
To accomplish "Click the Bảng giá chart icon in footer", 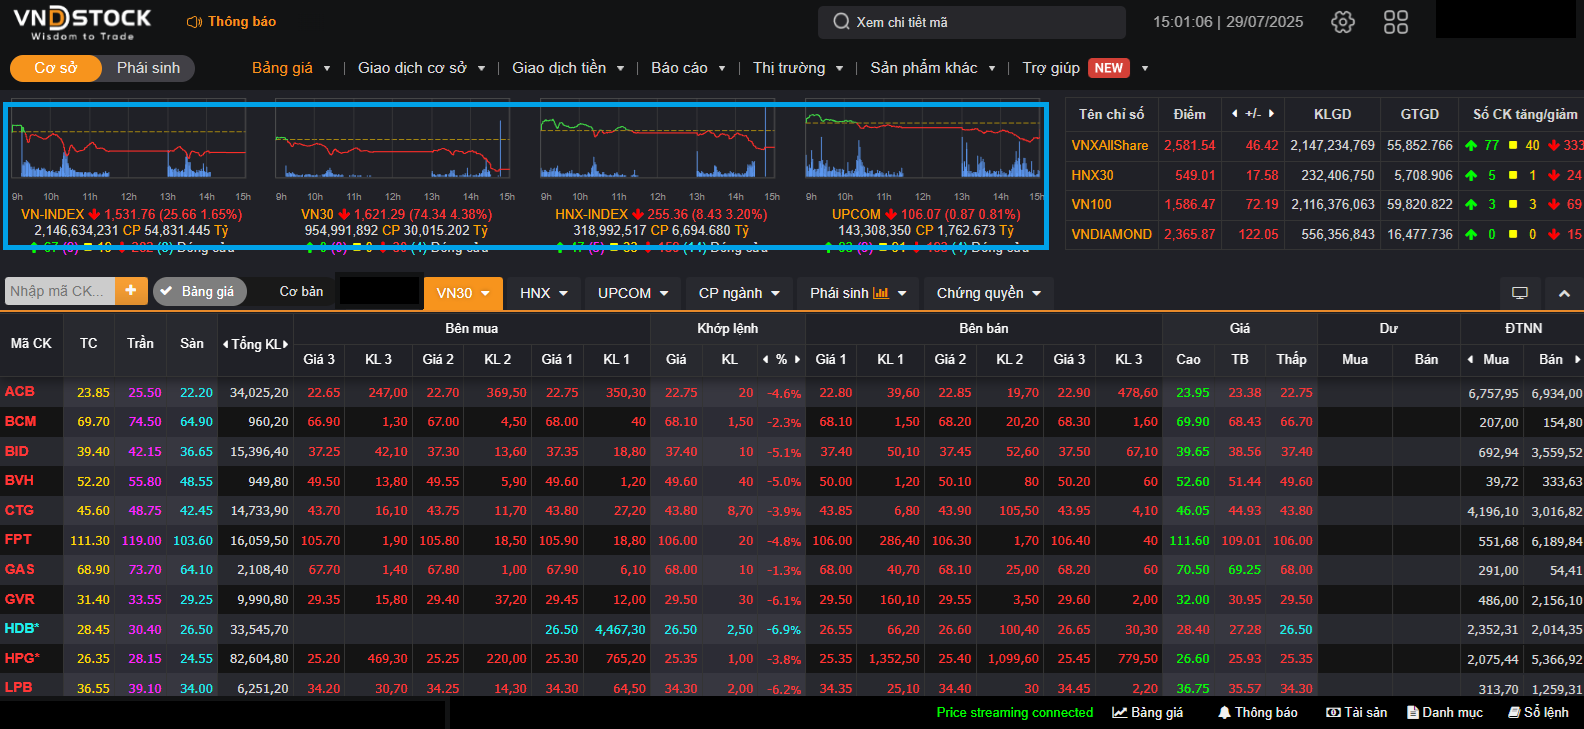I will click(1120, 713).
